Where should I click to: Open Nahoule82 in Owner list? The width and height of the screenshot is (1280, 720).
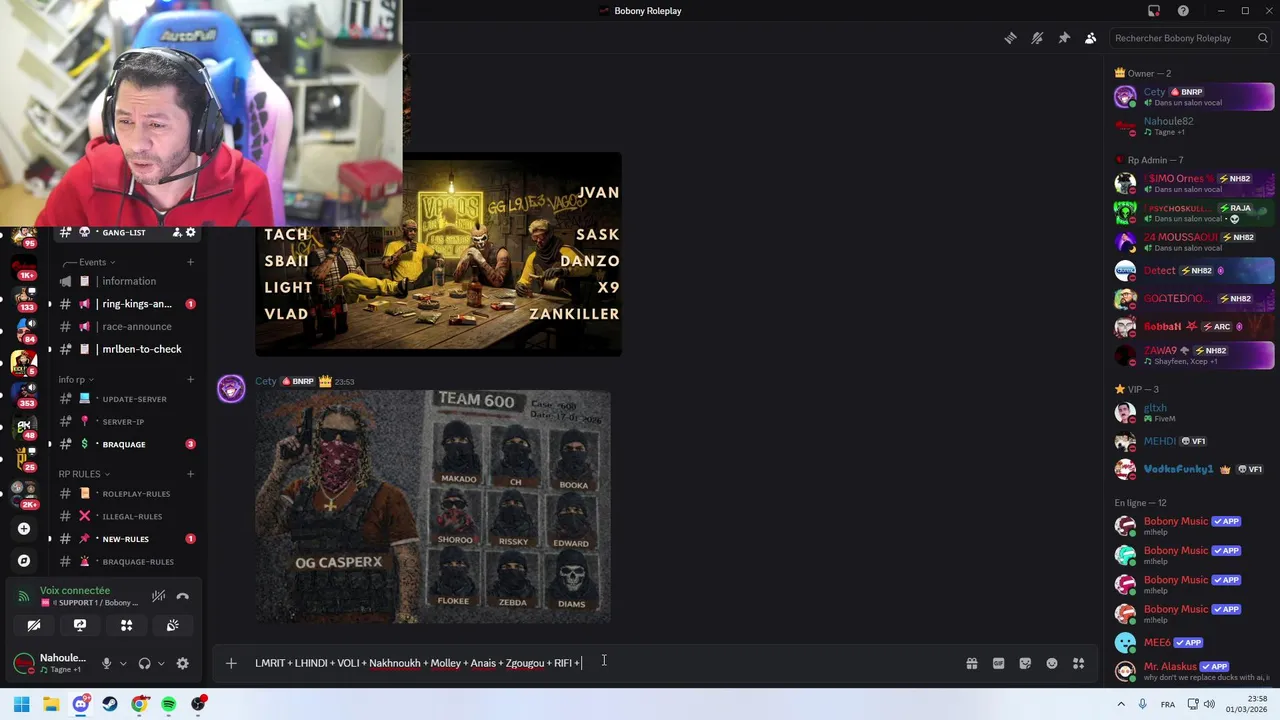pos(1194,126)
